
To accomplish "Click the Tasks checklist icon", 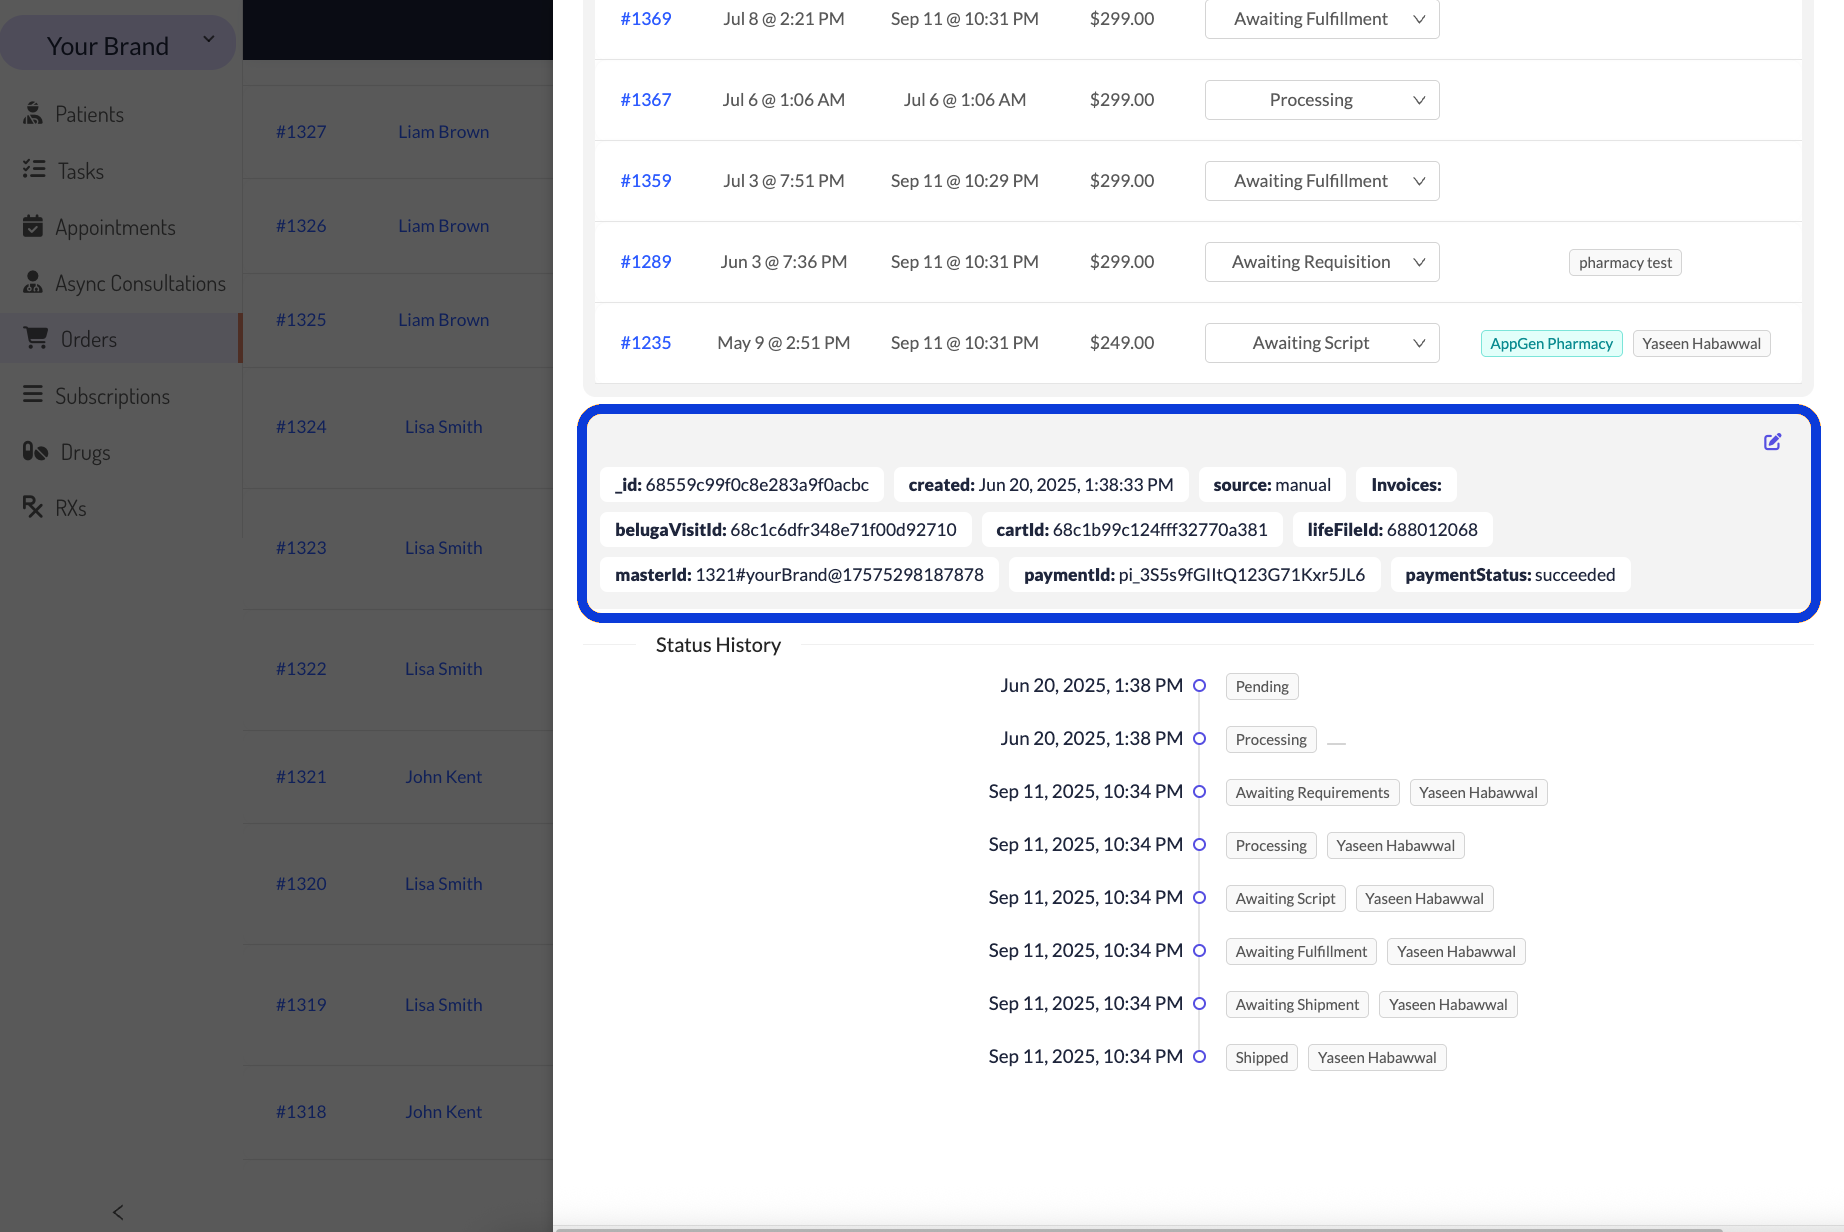I will (34, 170).
